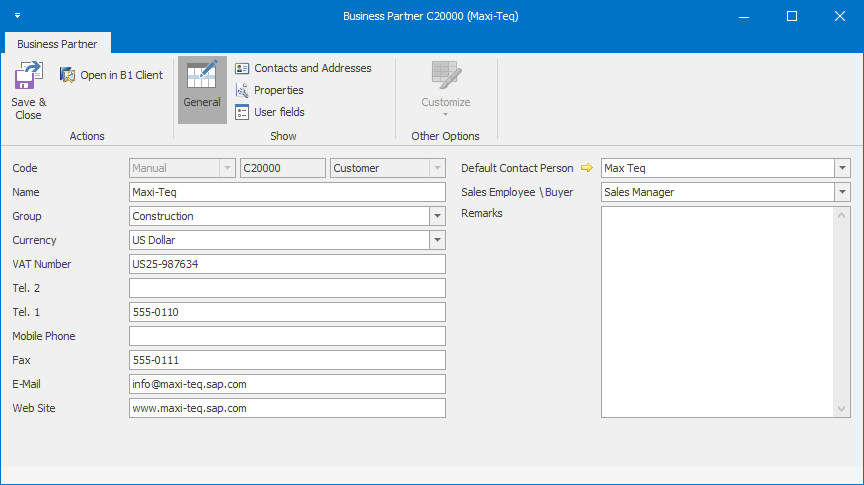
Task: Click the Web Site field
Action: tap(287, 408)
